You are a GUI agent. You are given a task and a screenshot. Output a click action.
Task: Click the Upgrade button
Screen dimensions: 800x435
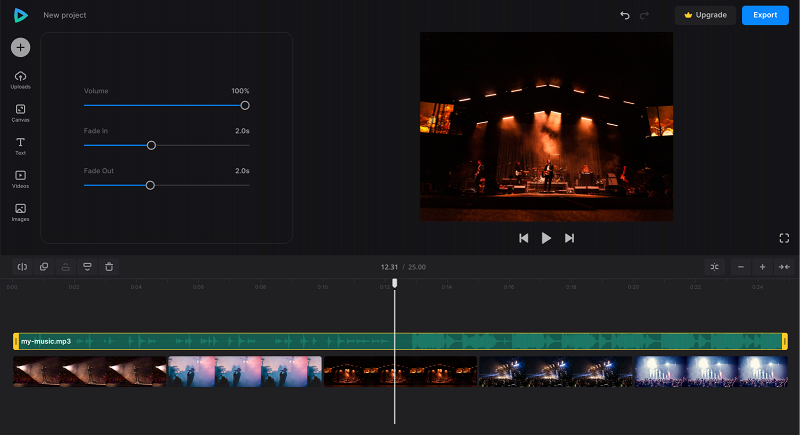tap(705, 15)
